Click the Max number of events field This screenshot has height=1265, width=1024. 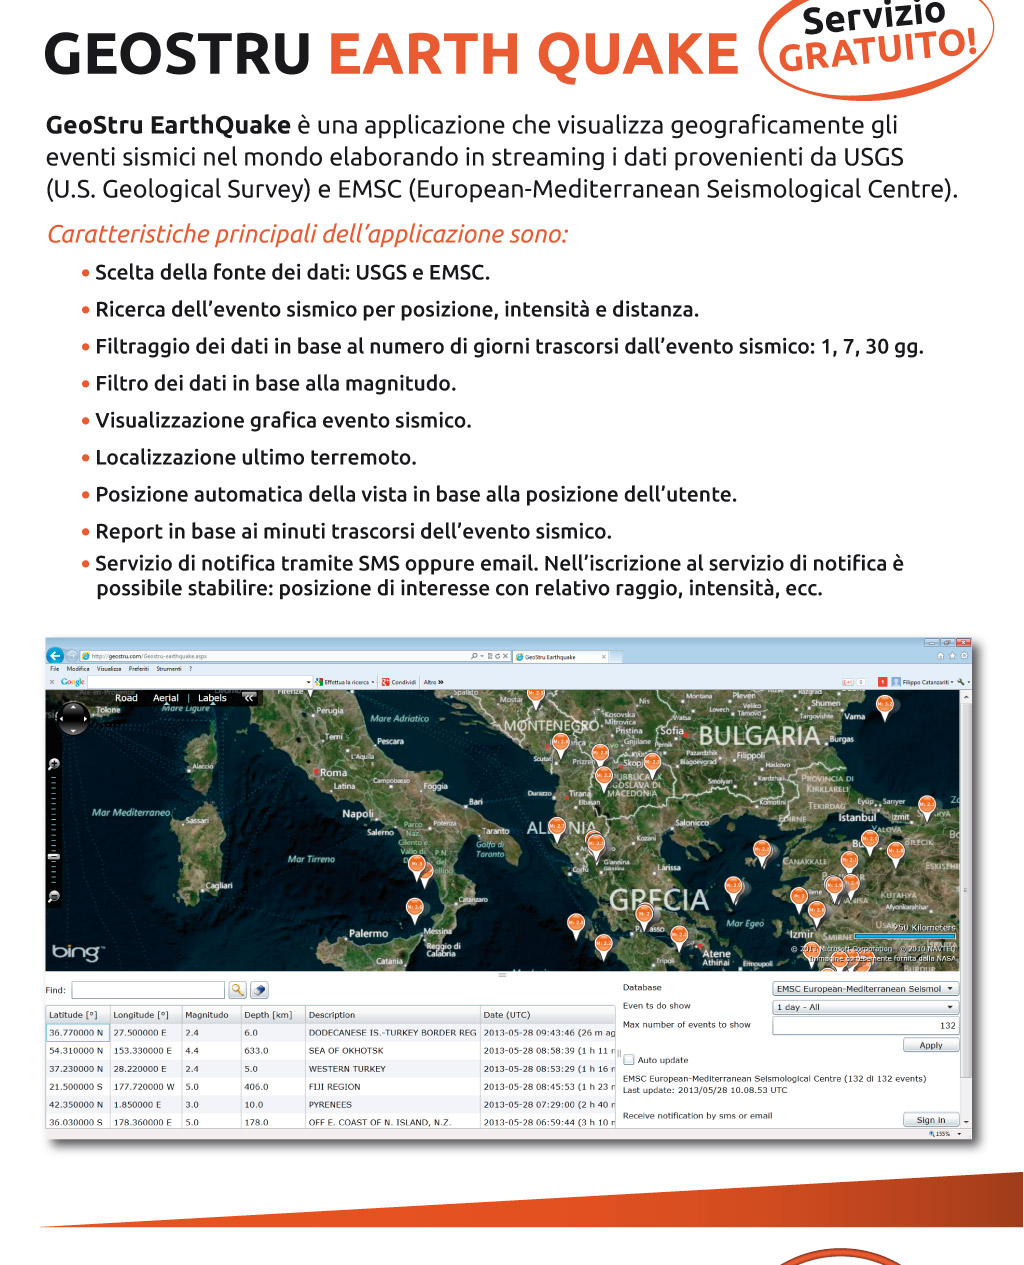(865, 1025)
